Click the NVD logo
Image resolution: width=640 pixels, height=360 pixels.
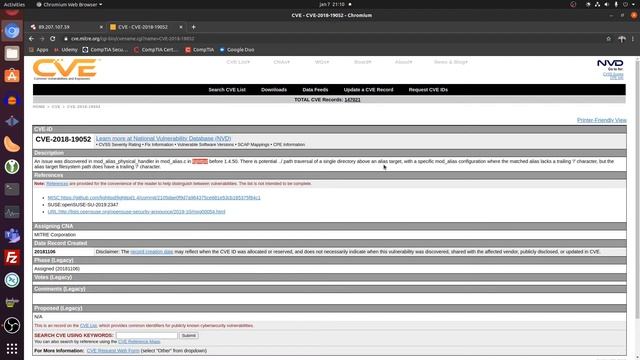point(610,63)
